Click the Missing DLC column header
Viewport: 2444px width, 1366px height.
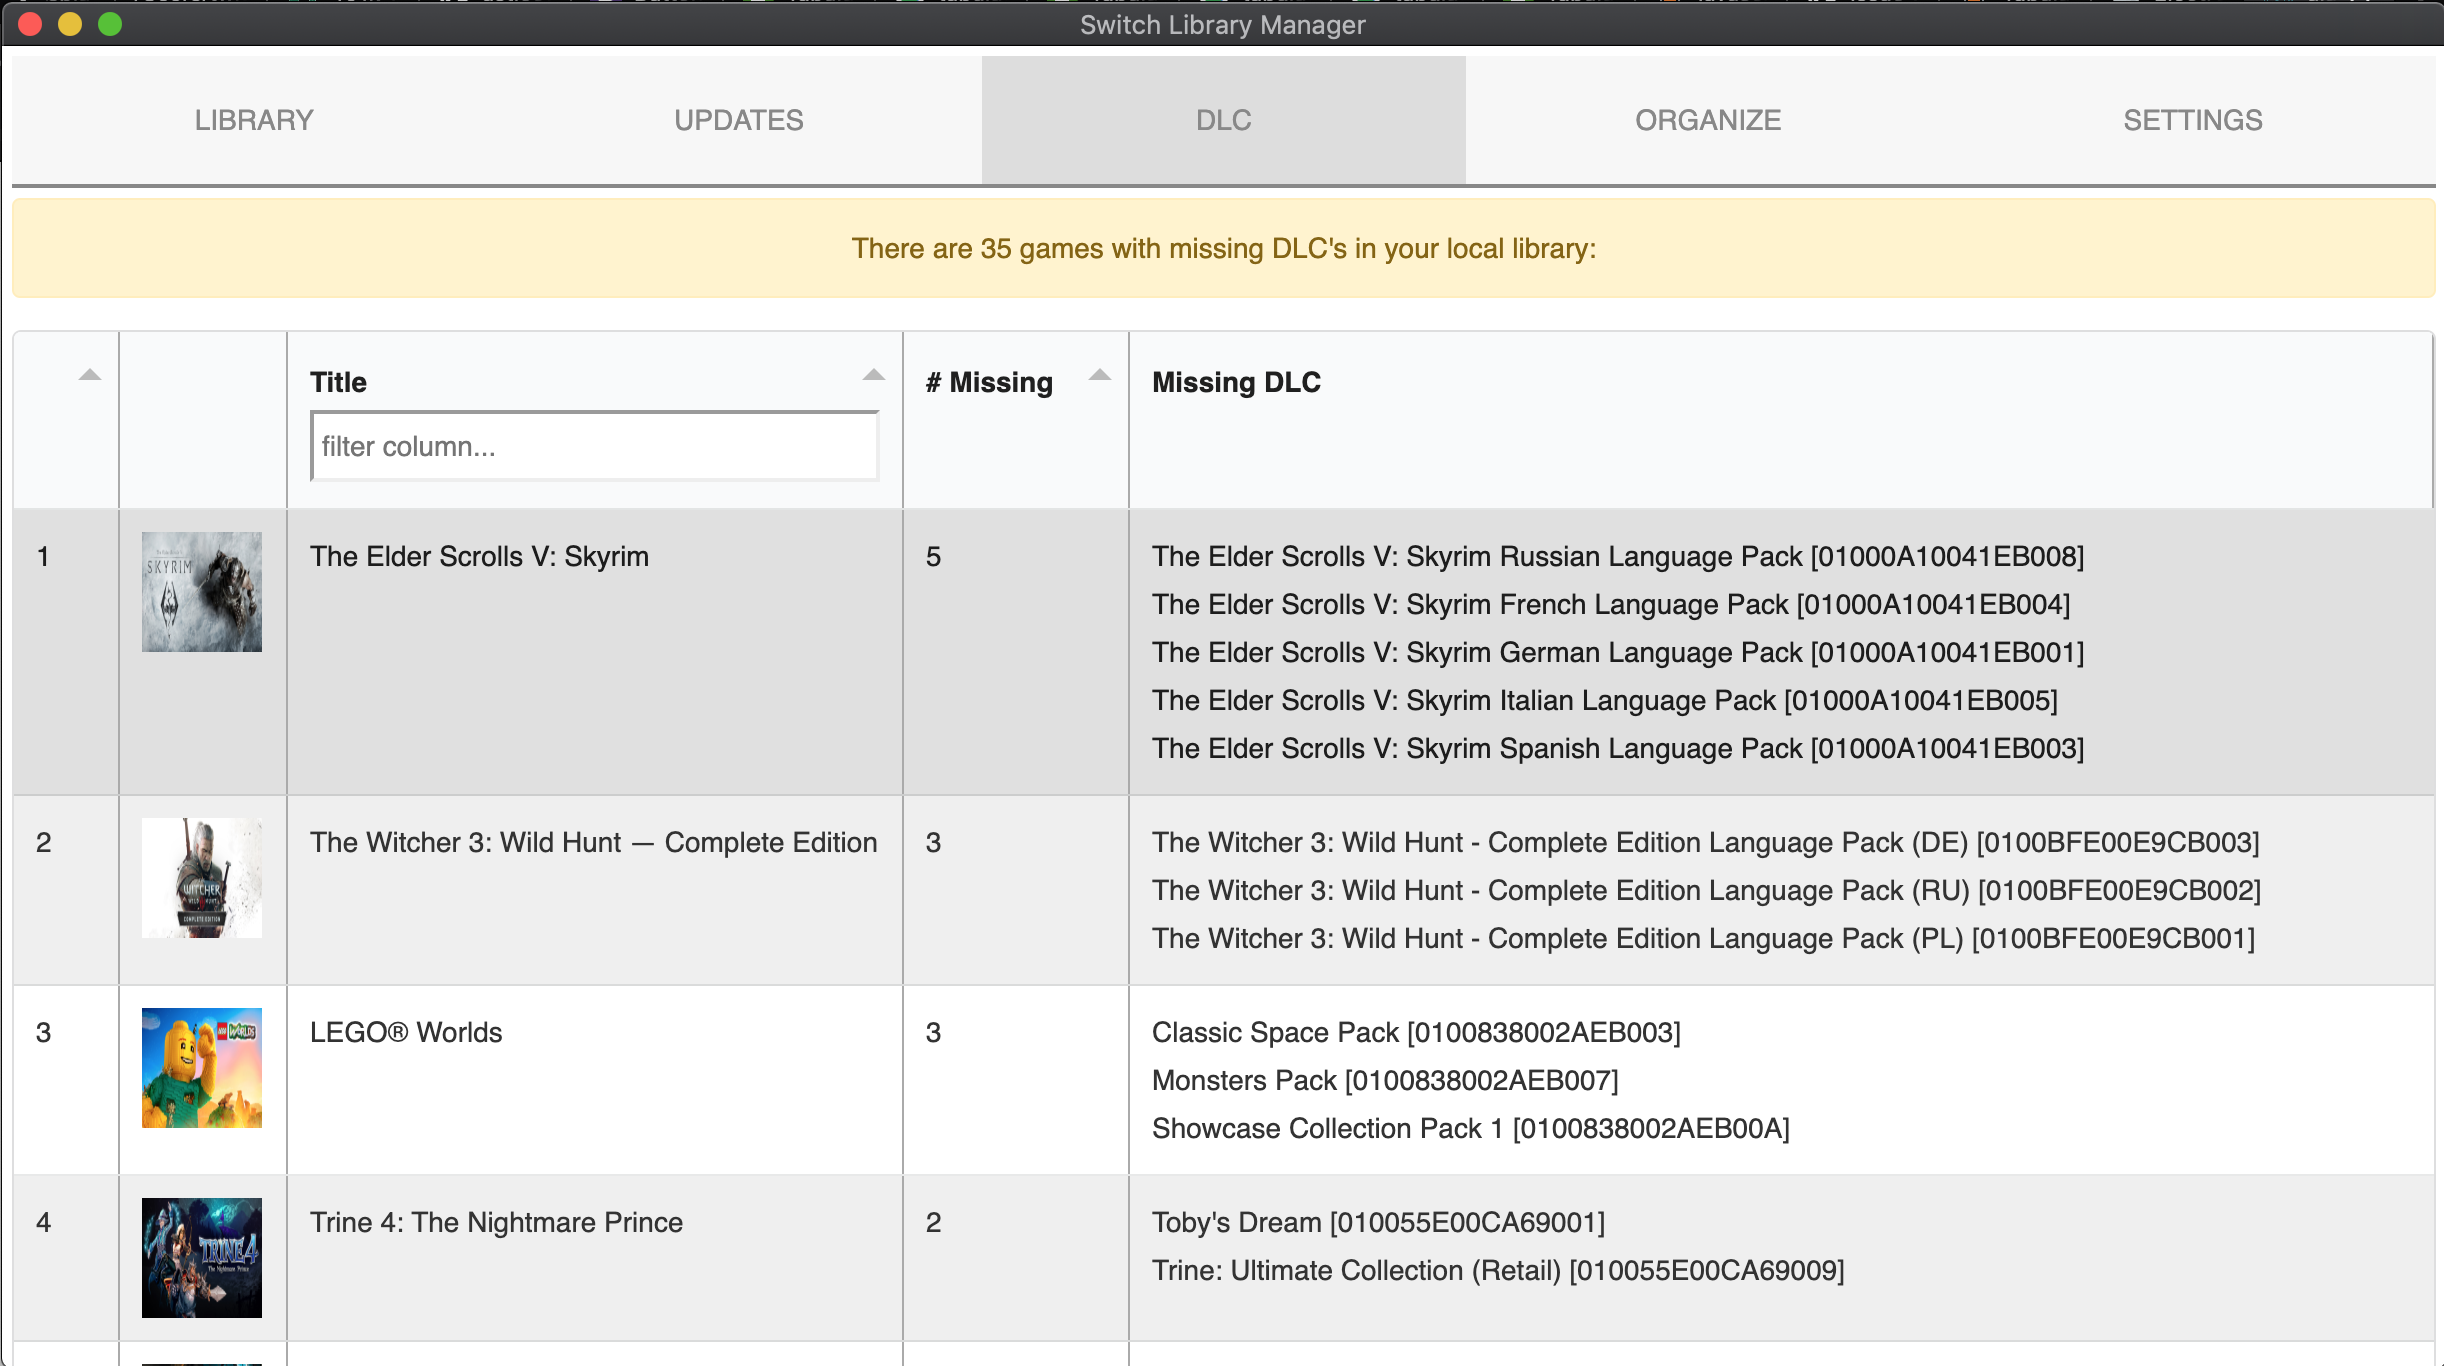tap(1236, 382)
